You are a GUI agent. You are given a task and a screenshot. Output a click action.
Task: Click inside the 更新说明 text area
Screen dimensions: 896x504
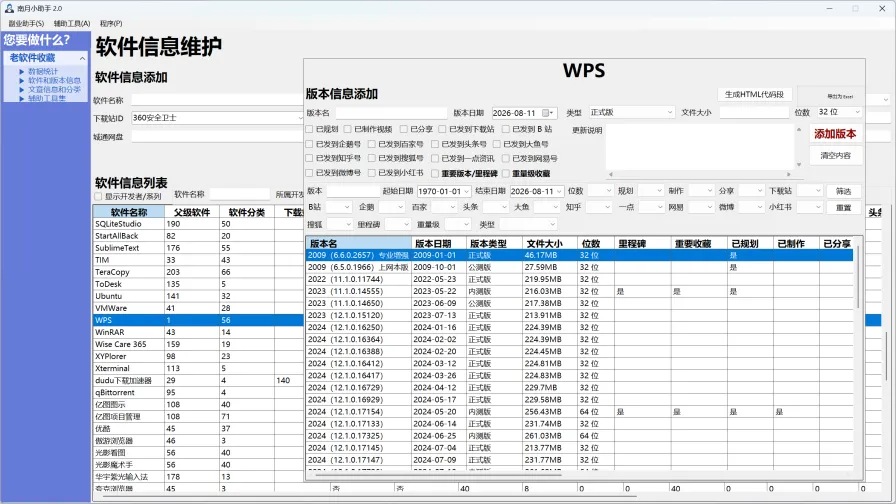pos(700,147)
